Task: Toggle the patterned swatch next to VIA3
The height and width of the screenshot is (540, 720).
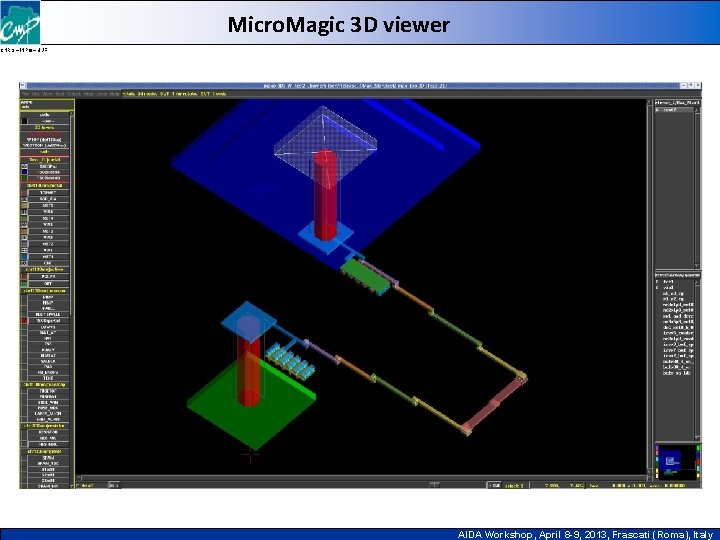Action: coord(24,225)
